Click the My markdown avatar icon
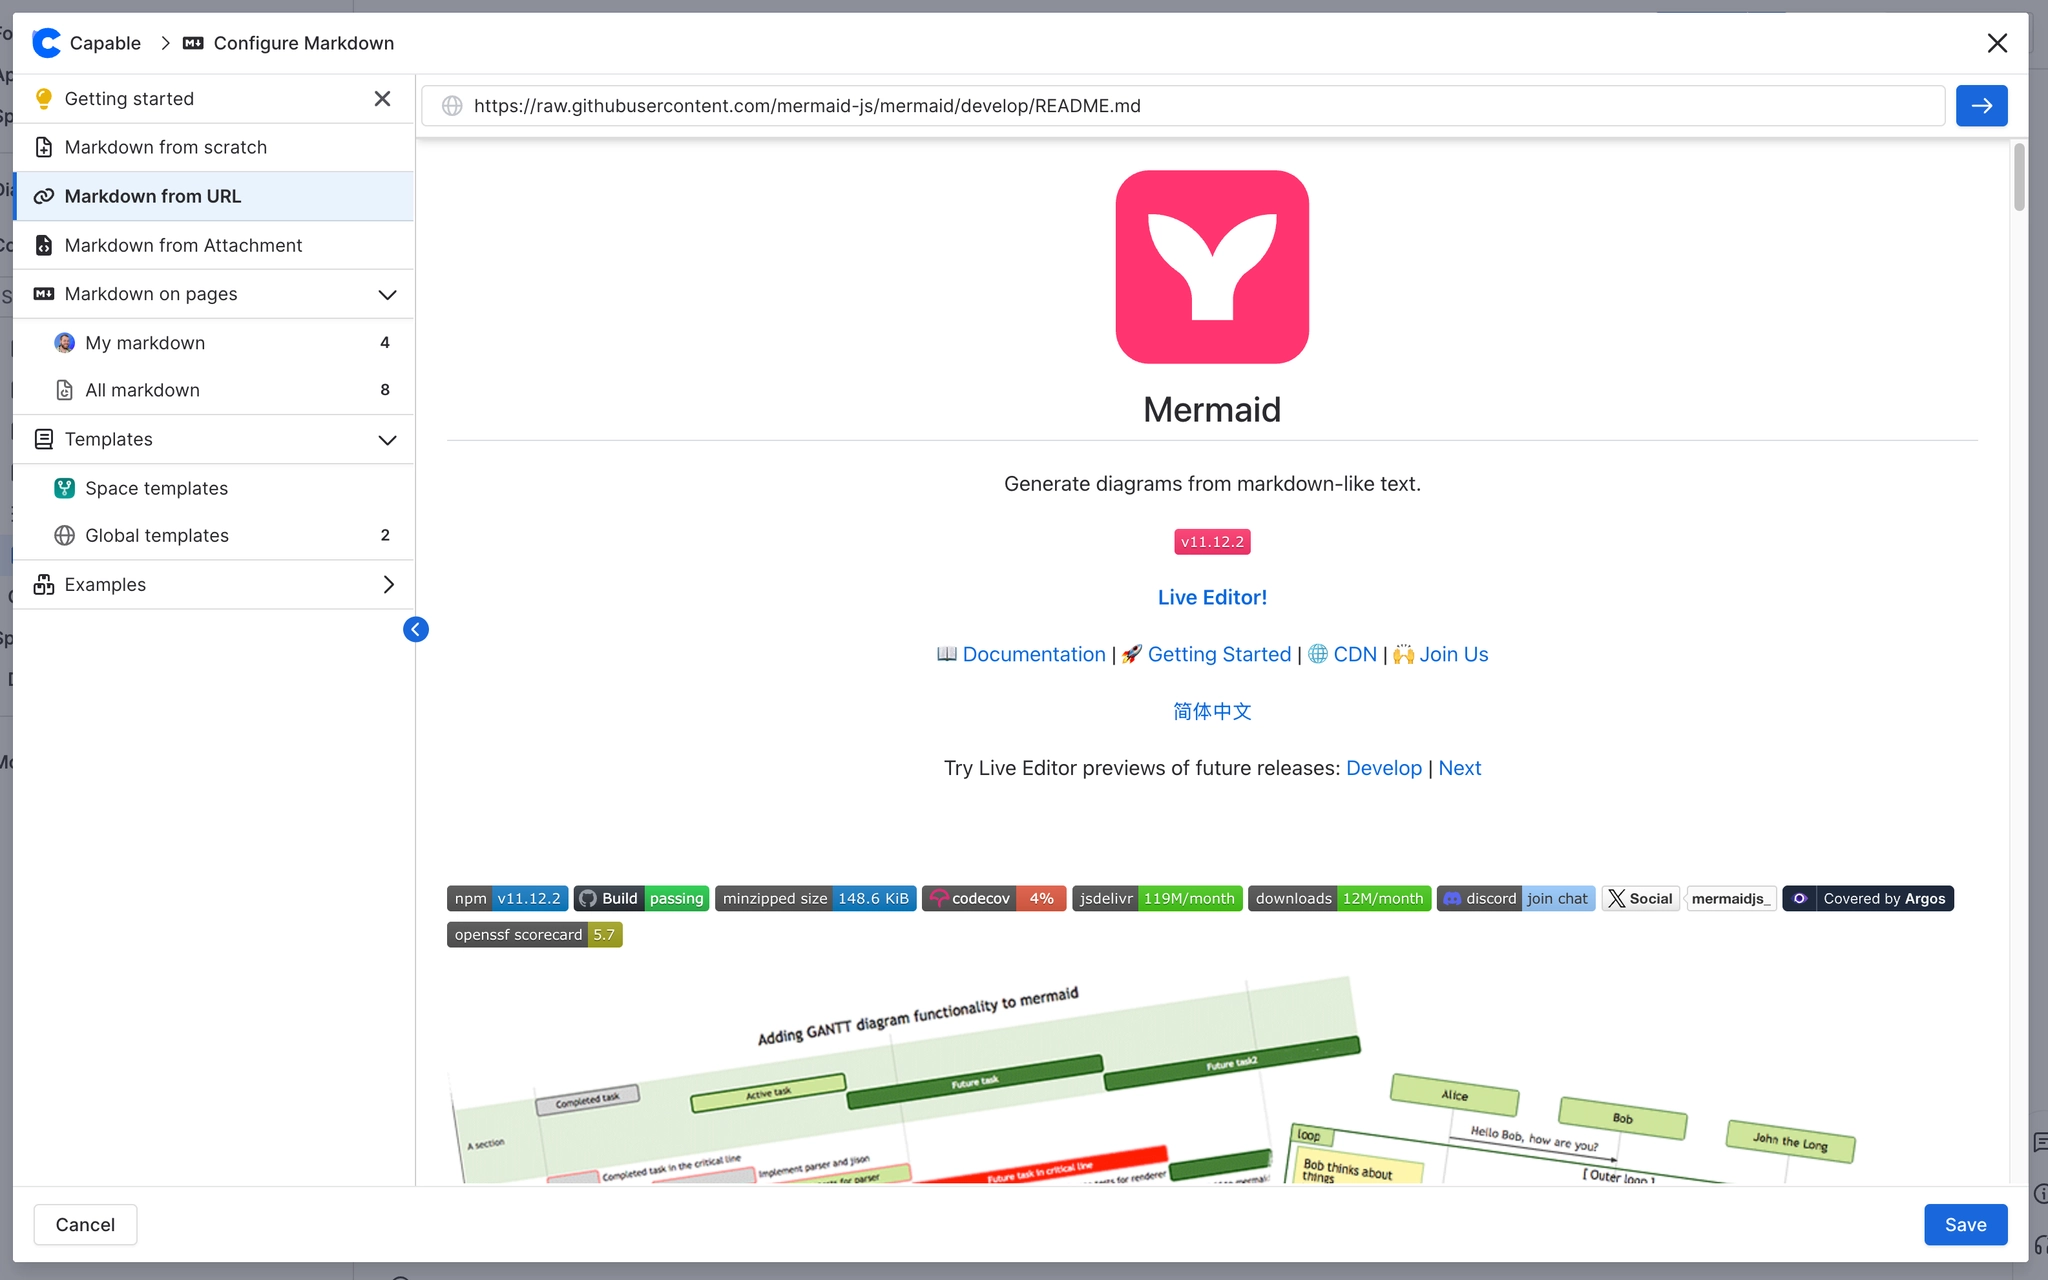 (64, 342)
